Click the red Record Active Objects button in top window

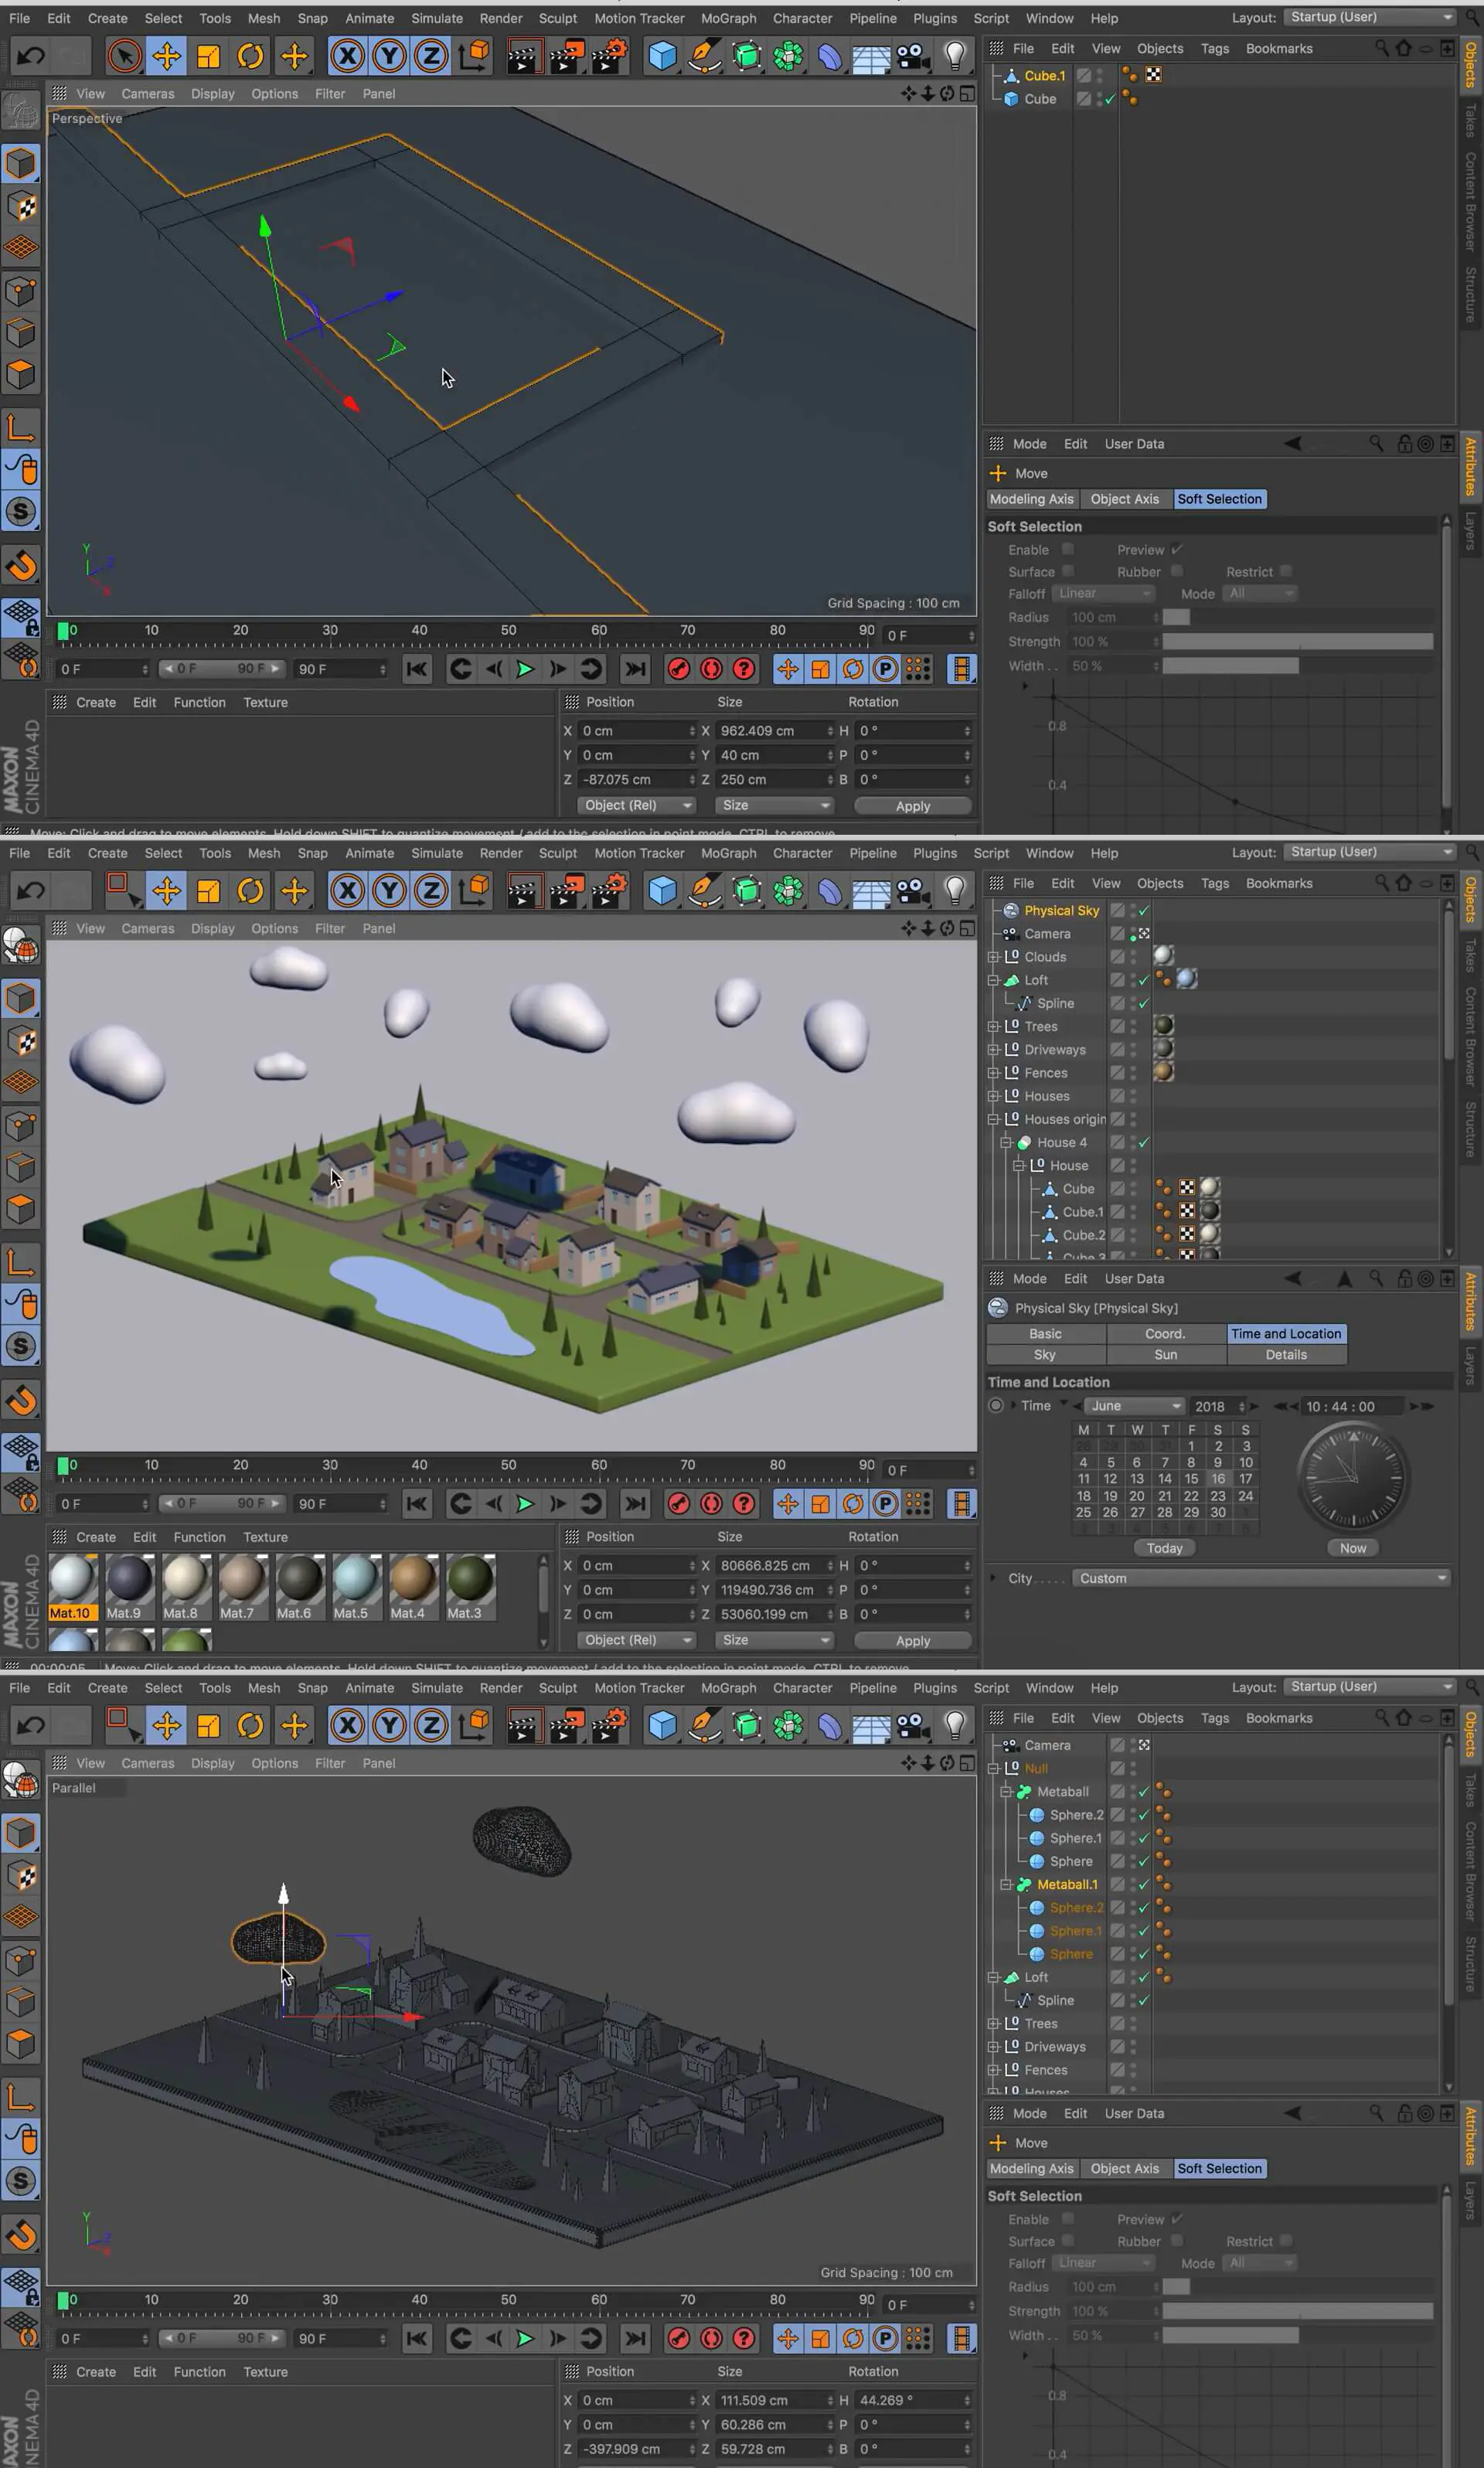tap(678, 669)
